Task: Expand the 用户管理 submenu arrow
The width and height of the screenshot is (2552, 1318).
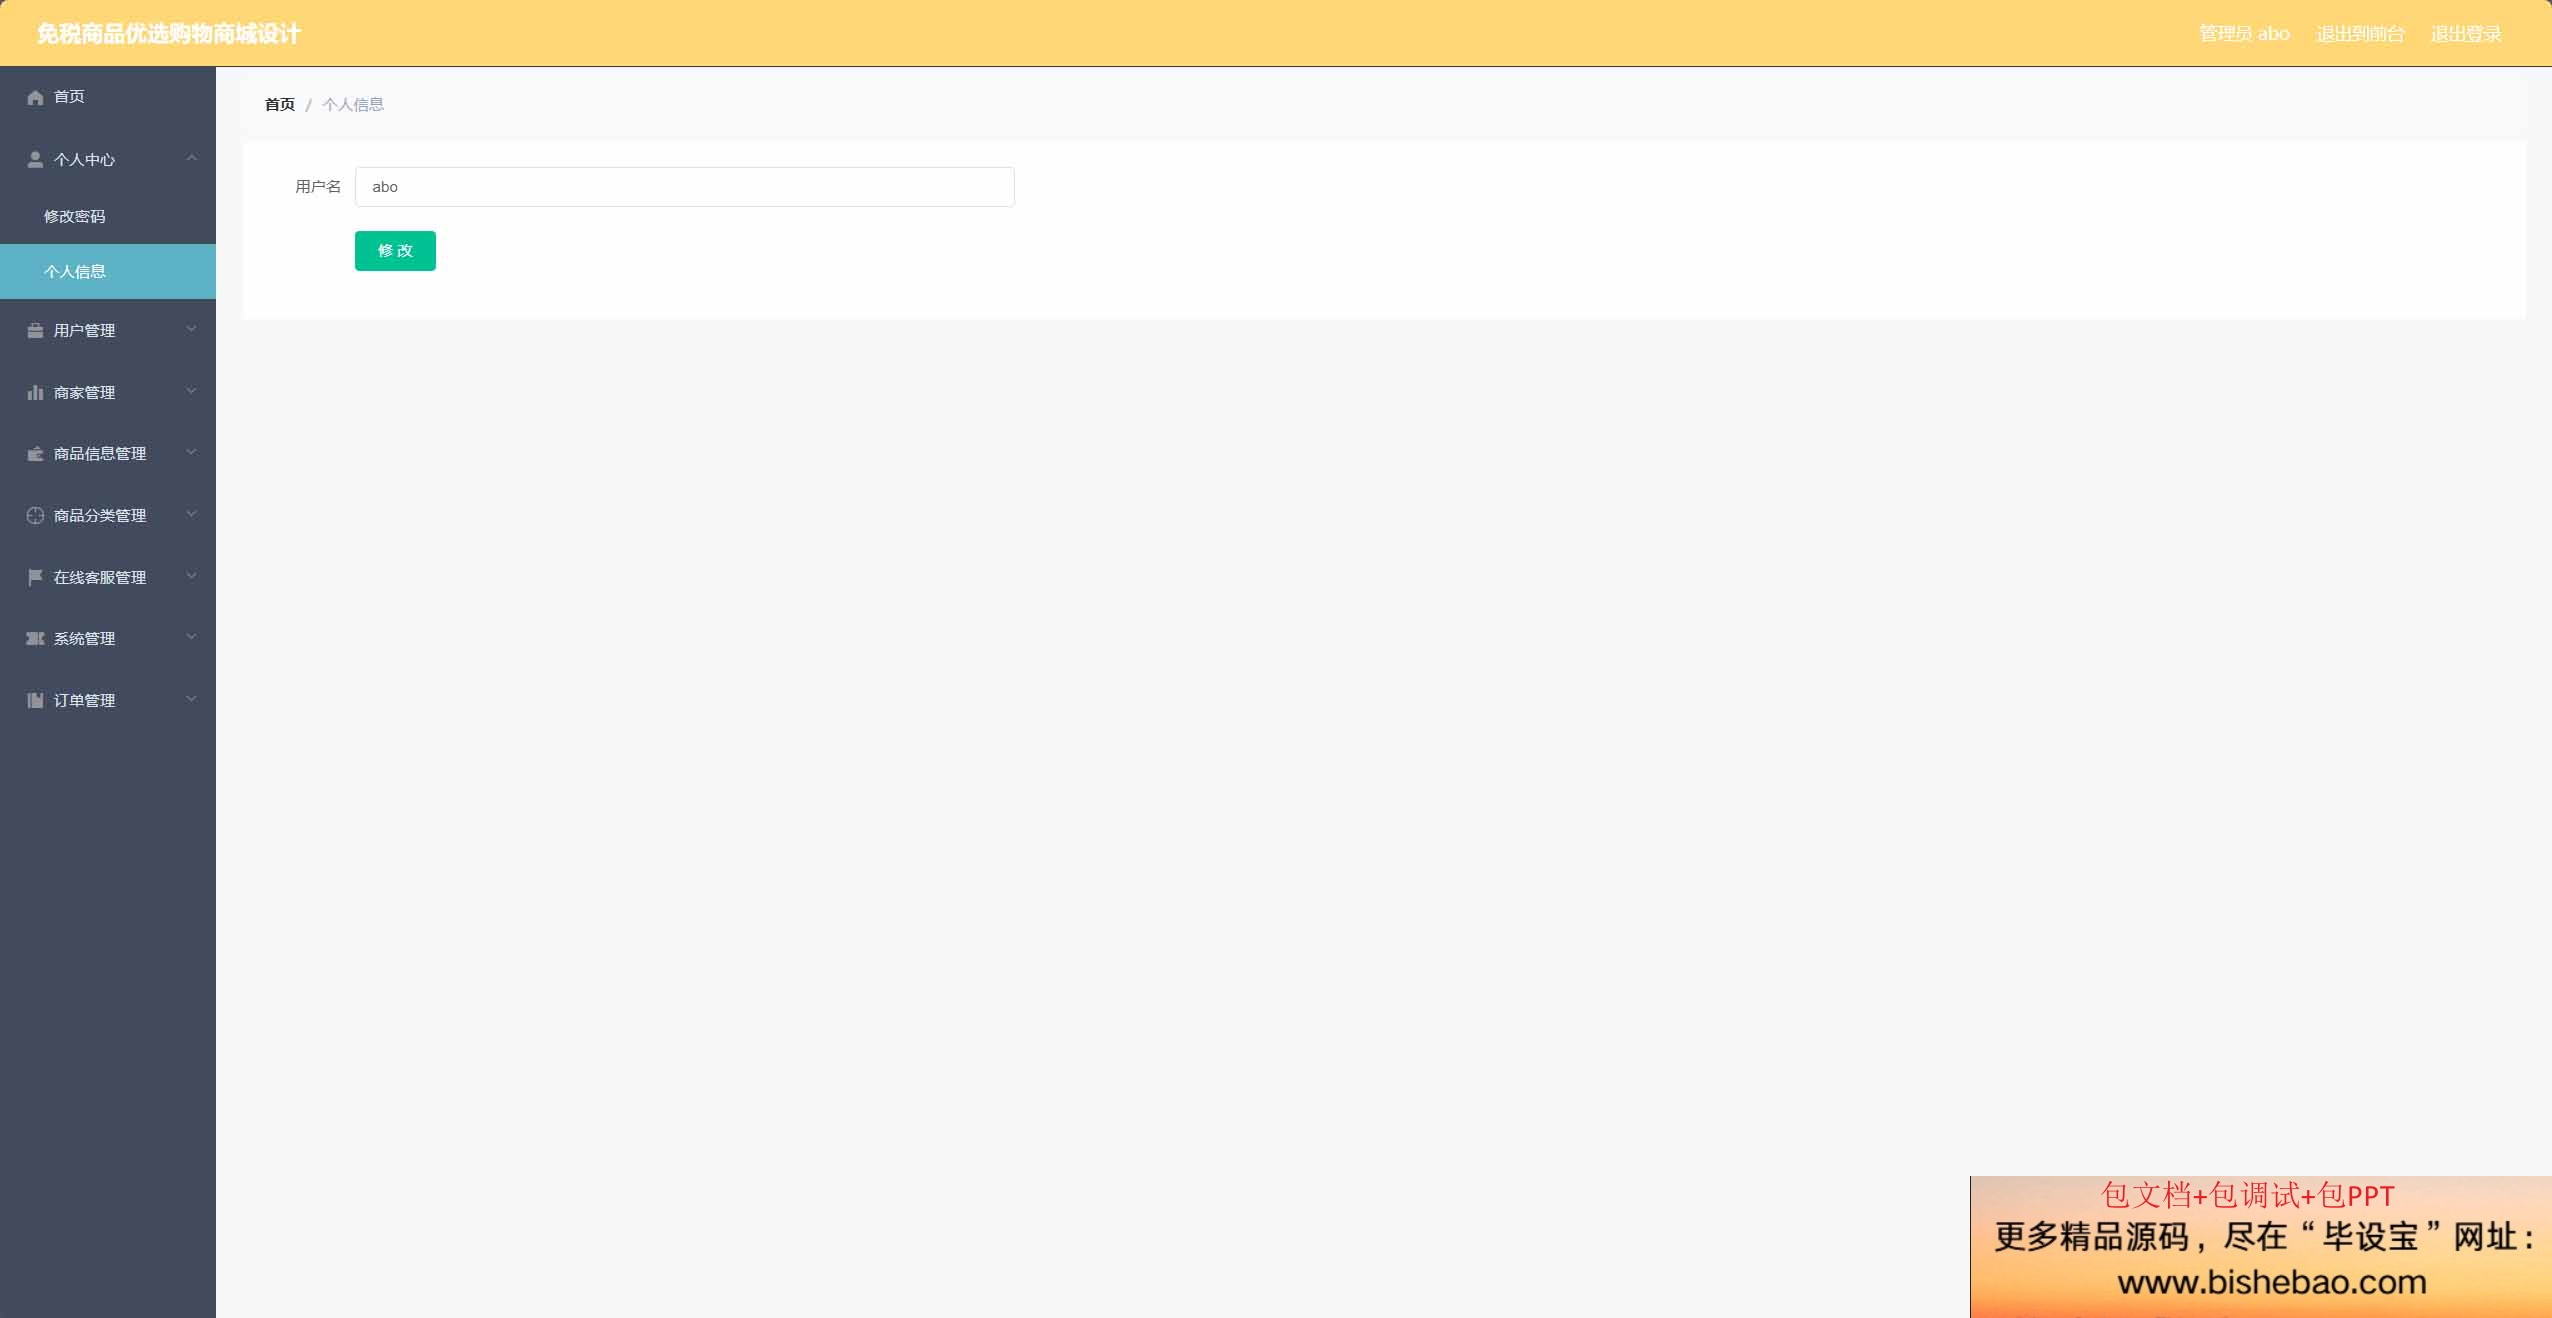Action: coord(191,329)
